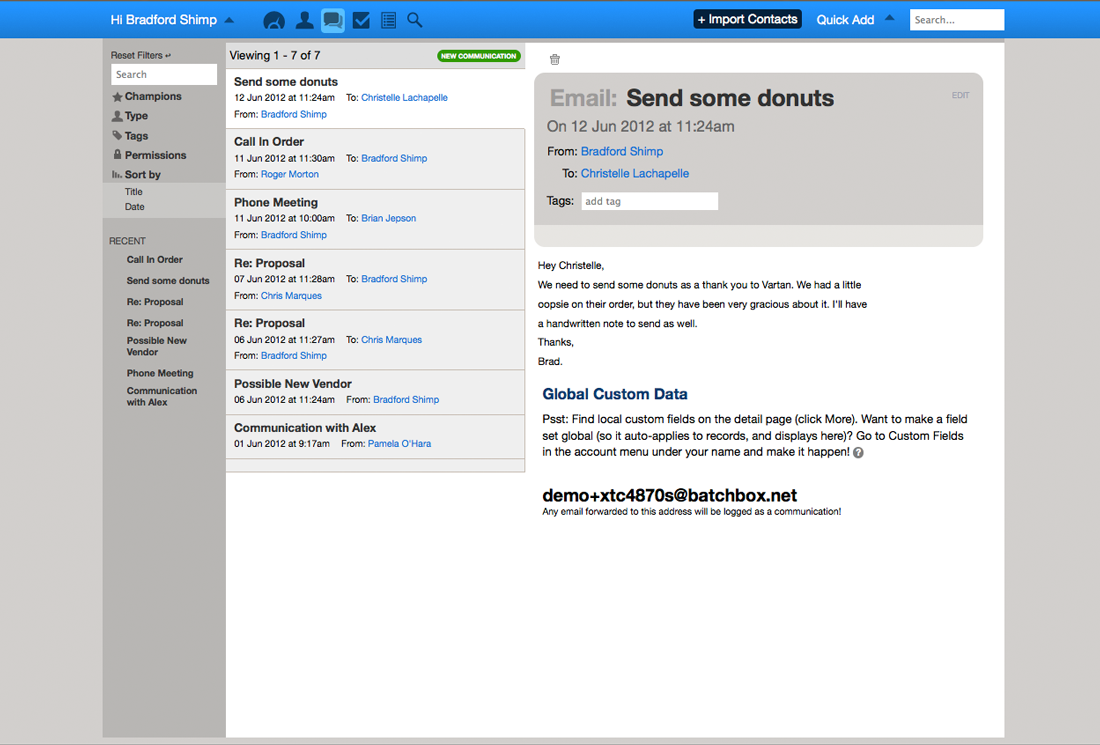1100x745 pixels.
Task: Open Brian Jepson contact link
Action: 389,218
